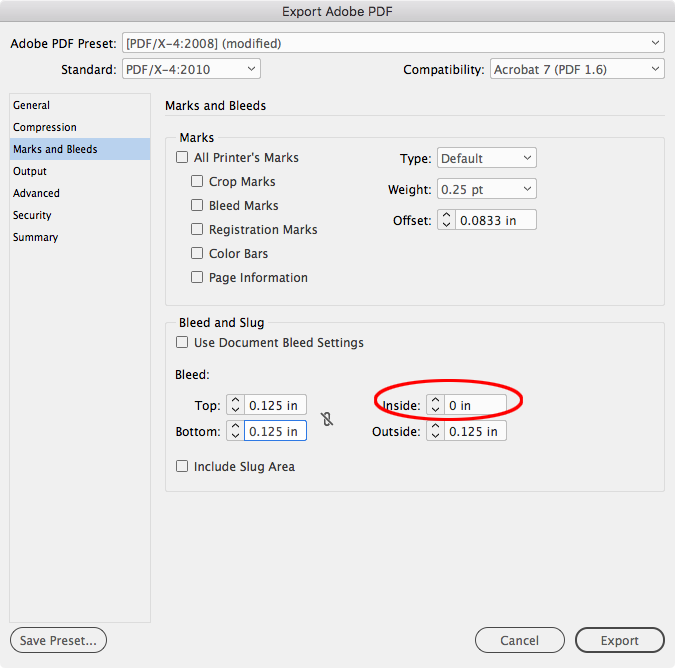Open the Standard dropdown

tap(191, 69)
